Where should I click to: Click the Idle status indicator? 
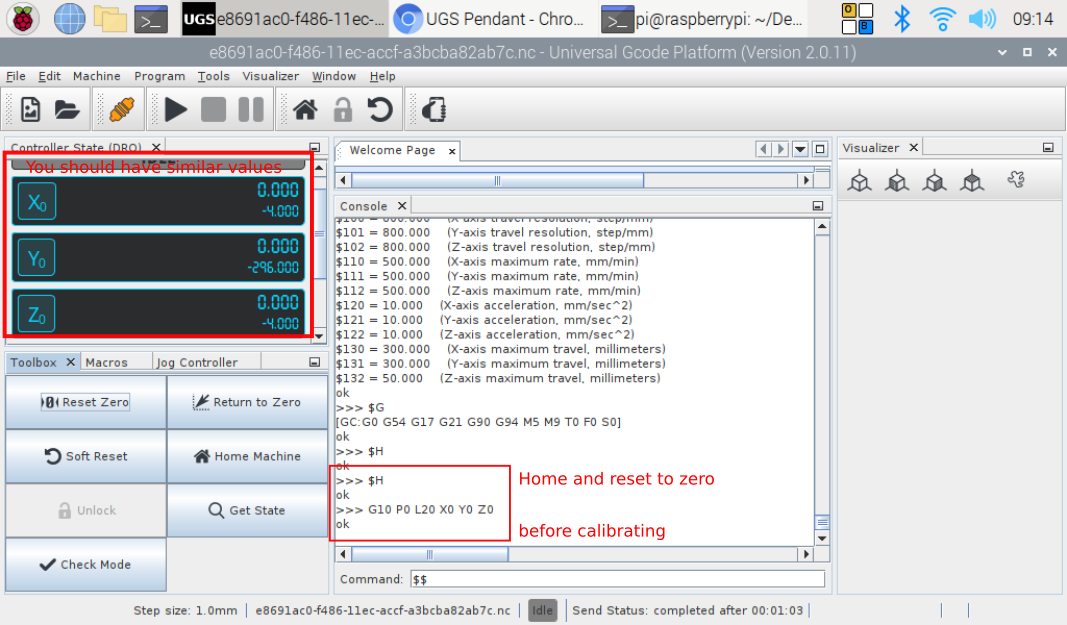tap(542, 610)
